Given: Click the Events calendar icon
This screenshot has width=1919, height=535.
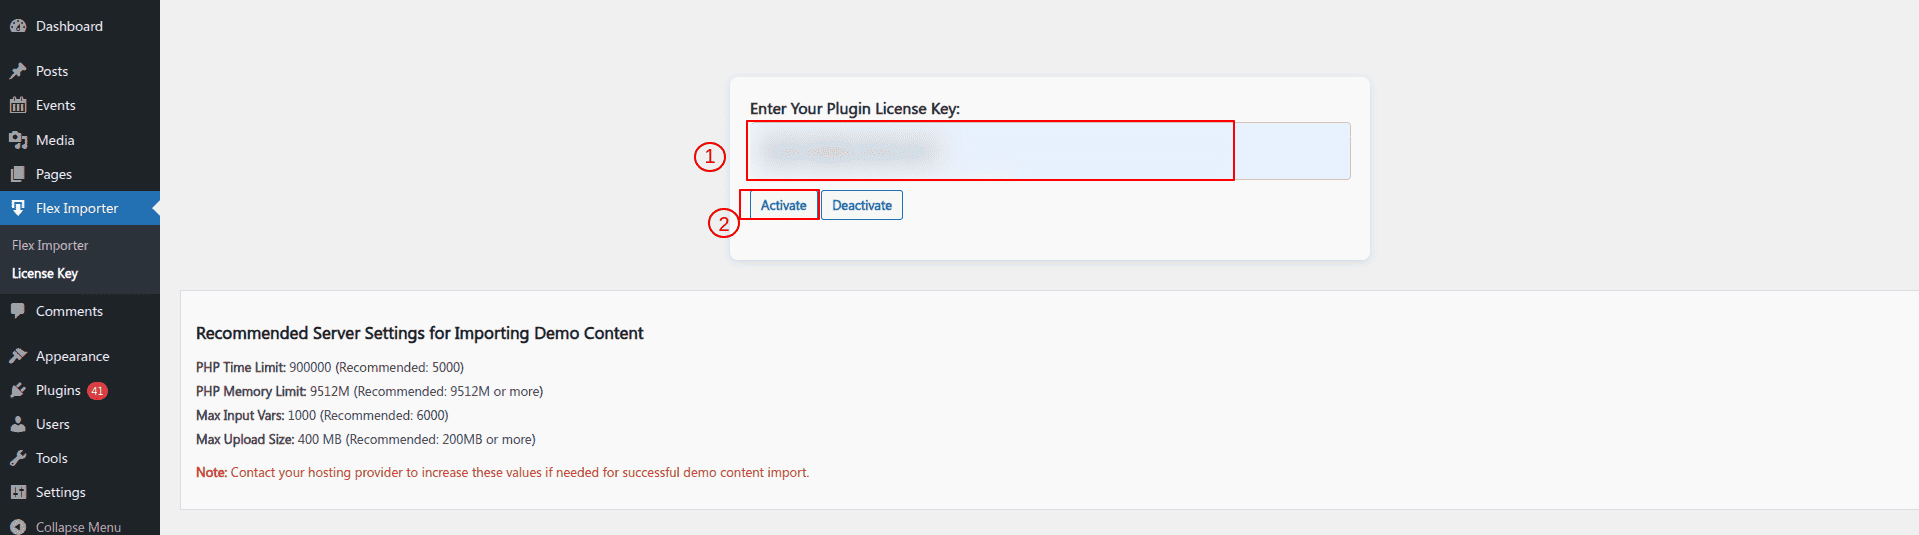Looking at the screenshot, I should click(x=18, y=105).
